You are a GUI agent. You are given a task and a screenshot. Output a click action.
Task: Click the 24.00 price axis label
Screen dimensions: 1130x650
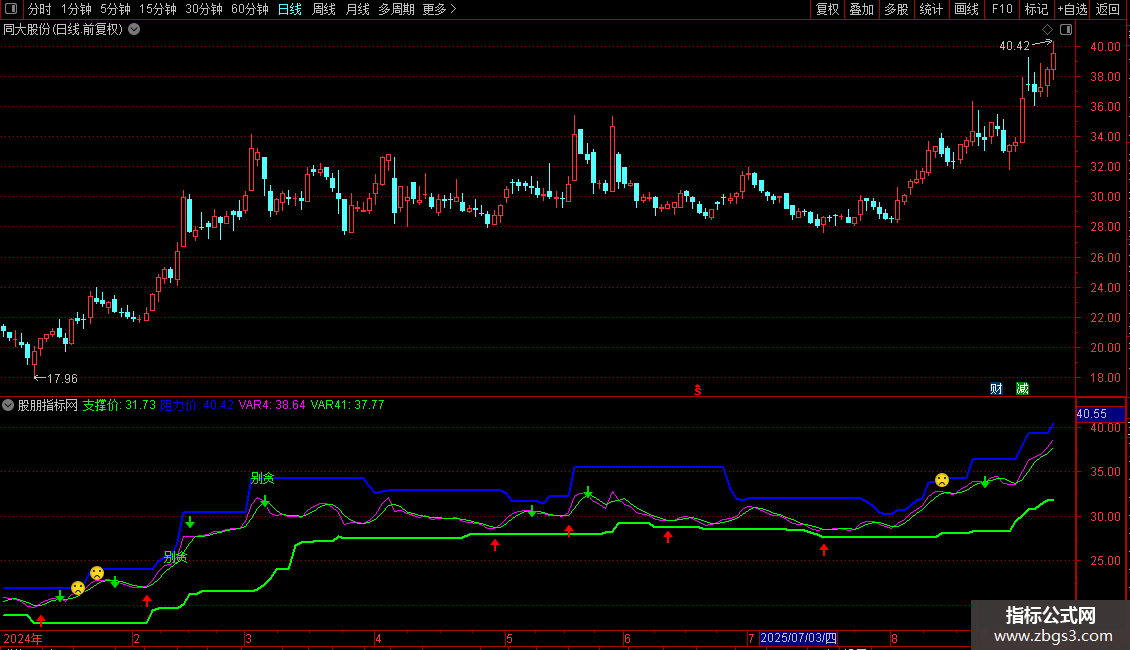tap(1105, 288)
